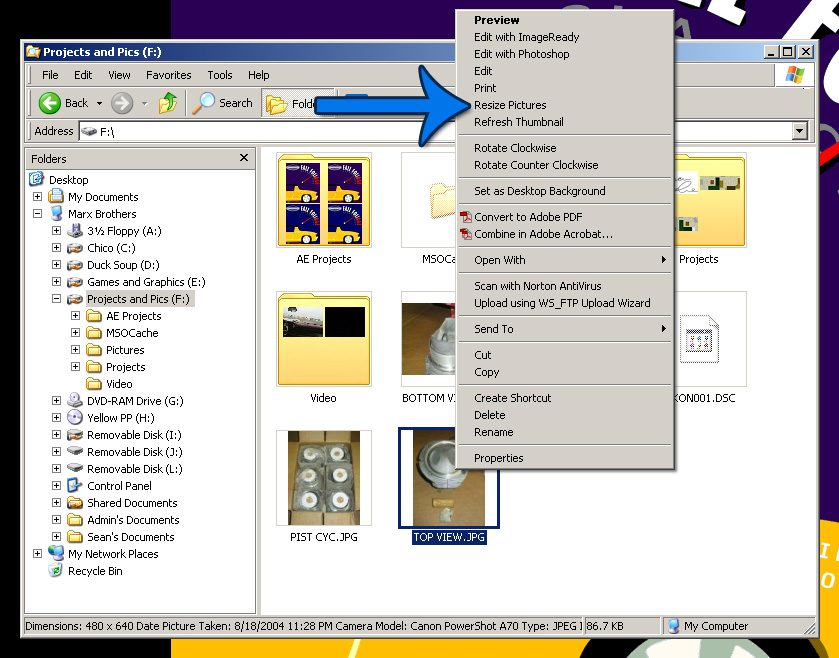Expand the DVD-RAM Drive (G:) node

56,400
